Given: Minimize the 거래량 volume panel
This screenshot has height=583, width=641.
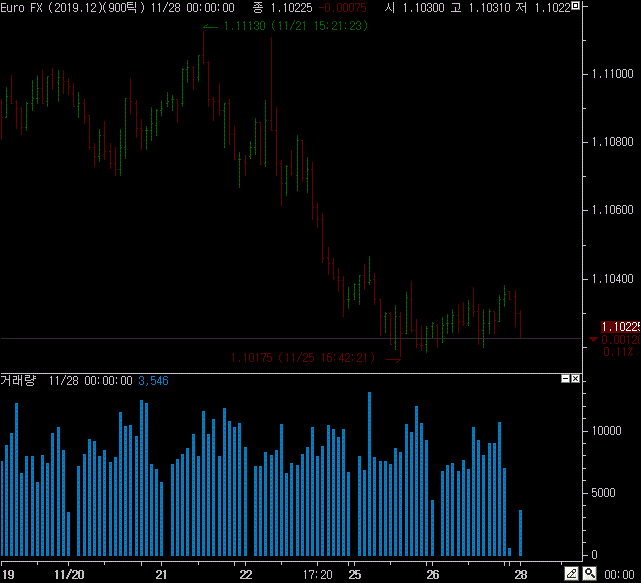Looking at the screenshot, I should [x=565, y=380].
